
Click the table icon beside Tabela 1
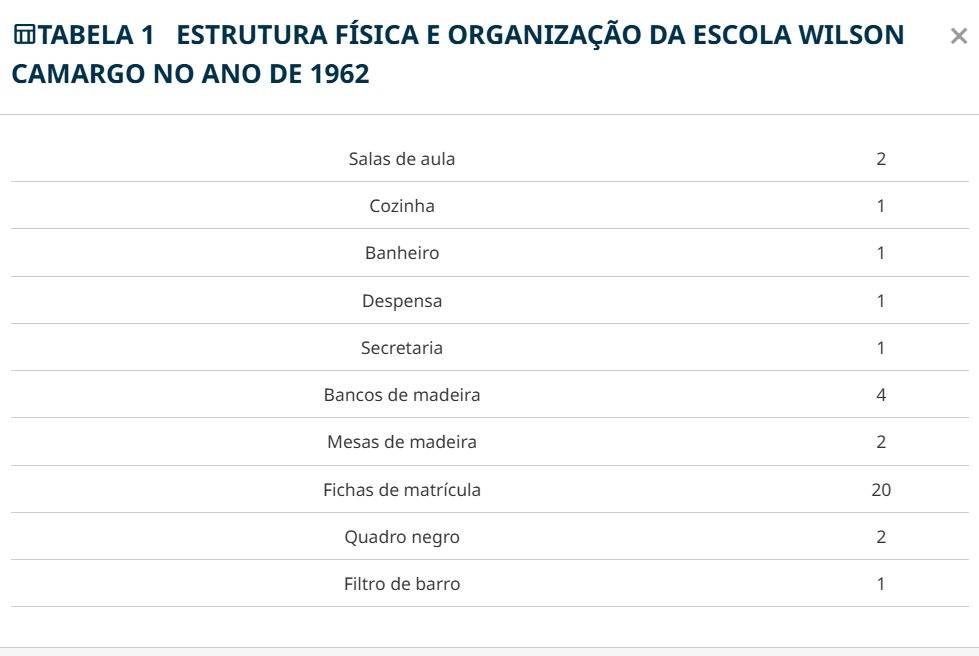[24, 34]
